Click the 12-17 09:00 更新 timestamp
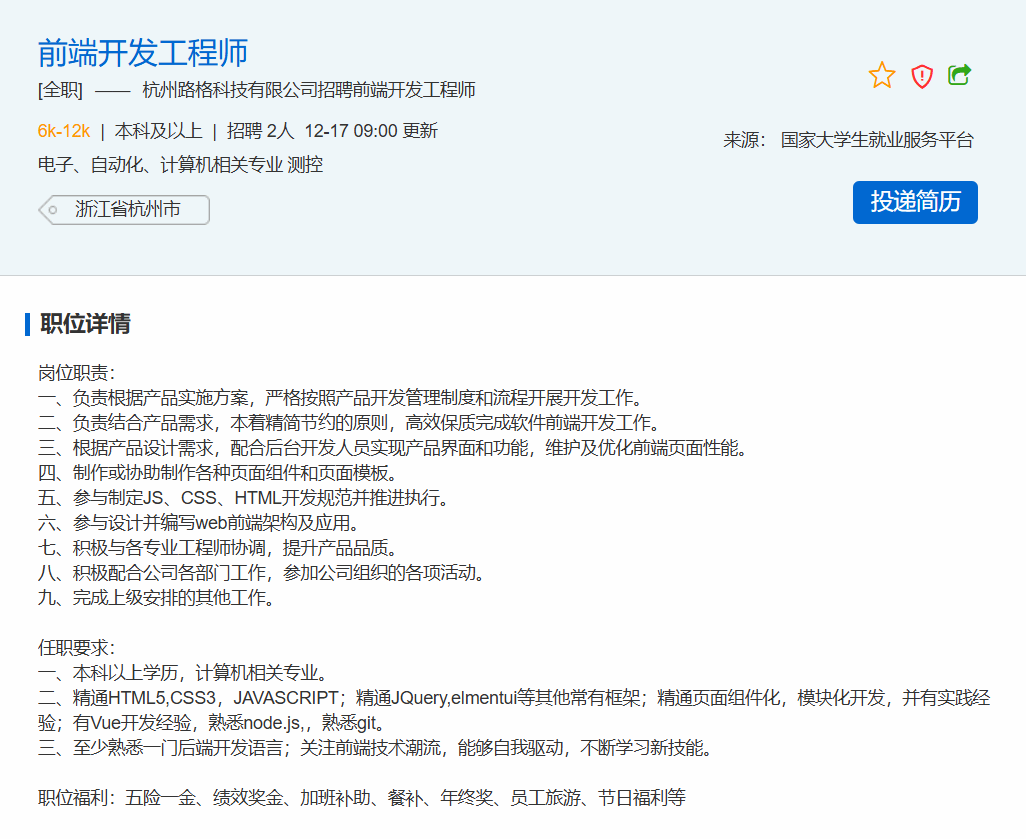 pos(370,131)
